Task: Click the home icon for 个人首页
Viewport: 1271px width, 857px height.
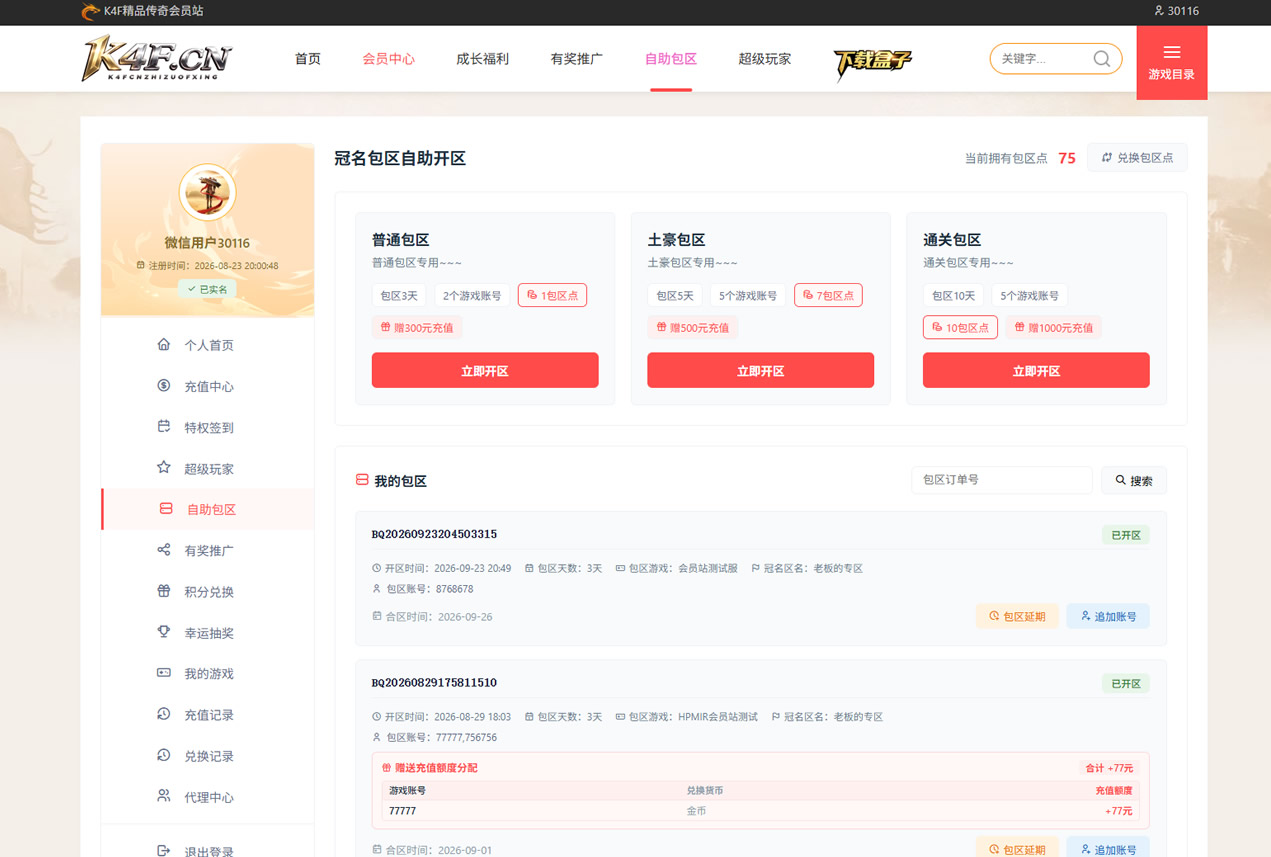Action: 164,344
